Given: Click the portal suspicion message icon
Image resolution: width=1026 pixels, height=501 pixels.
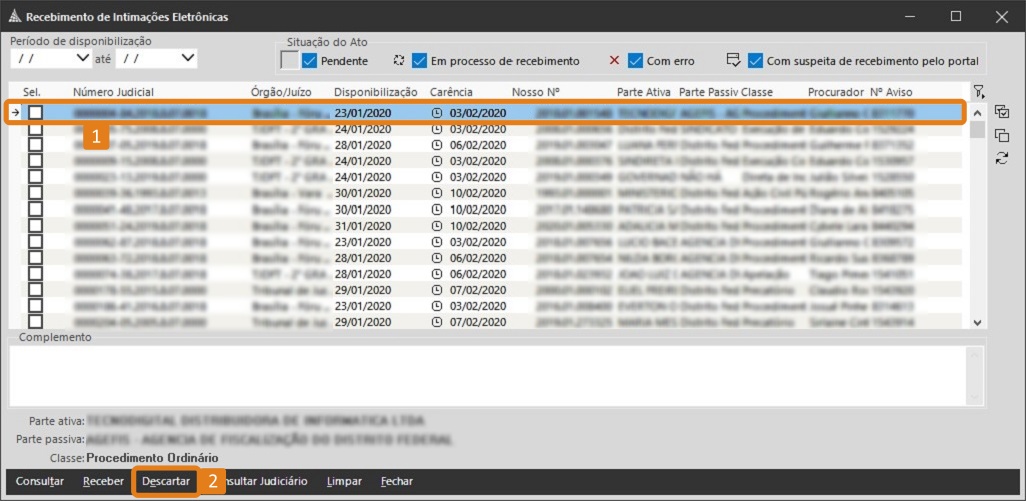Looking at the screenshot, I should 733,60.
